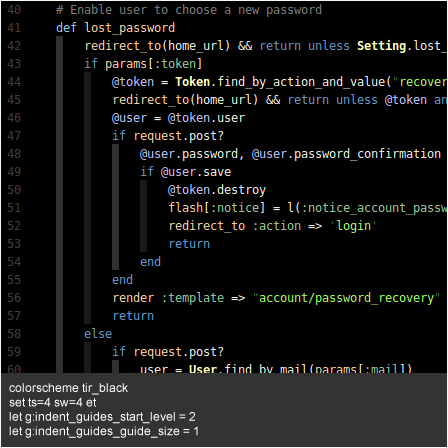Click 'render' on line 56
The image size is (448, 448).
point(133,298)
